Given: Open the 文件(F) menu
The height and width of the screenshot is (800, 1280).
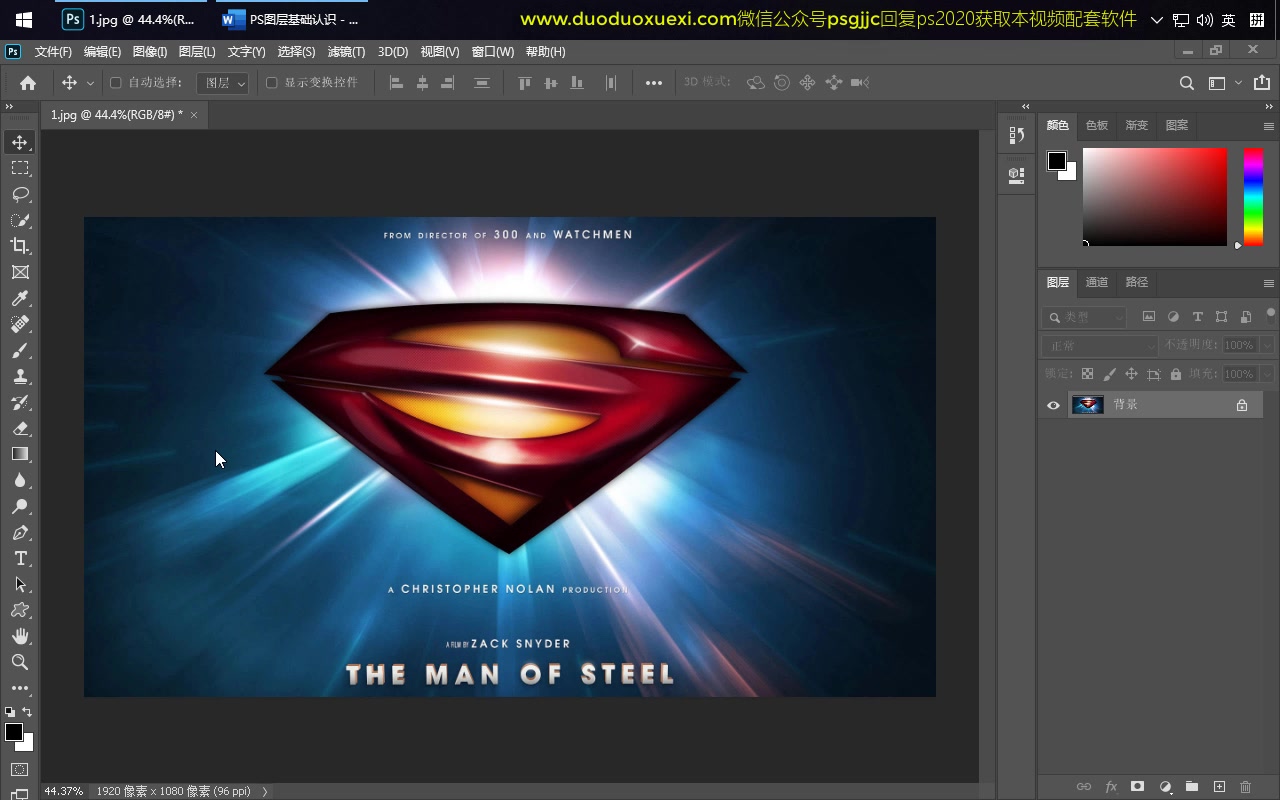Looking at the screenshot, I should pyautogui.click(x=53, y=52).
